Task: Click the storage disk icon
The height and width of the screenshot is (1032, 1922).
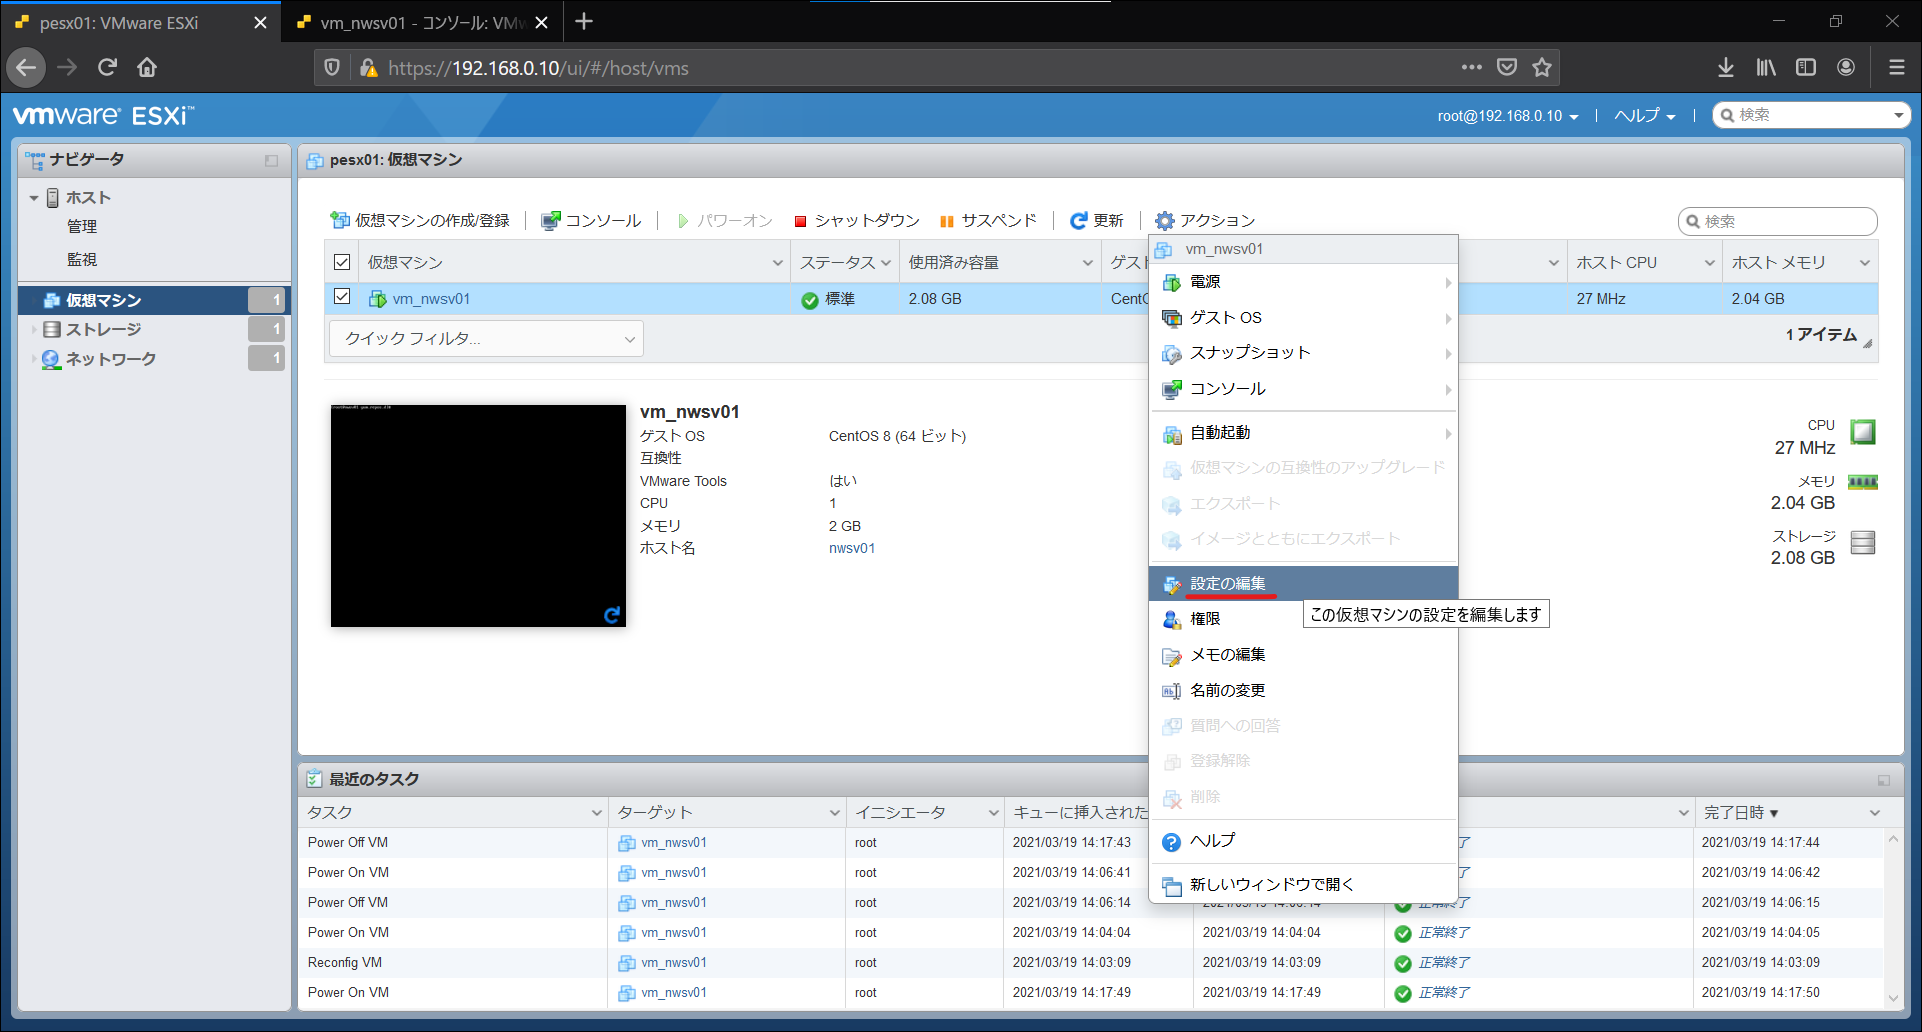Action: pyautogui.click(x=1862, y=542)
